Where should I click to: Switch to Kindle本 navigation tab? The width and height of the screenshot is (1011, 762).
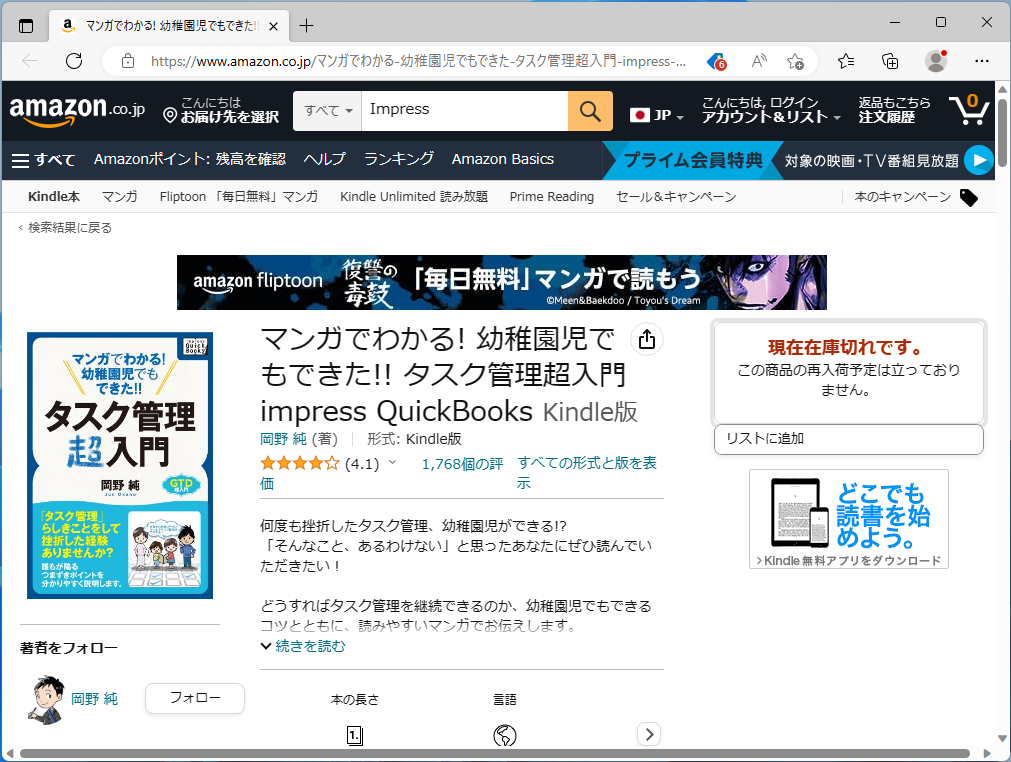click(53, 197)
